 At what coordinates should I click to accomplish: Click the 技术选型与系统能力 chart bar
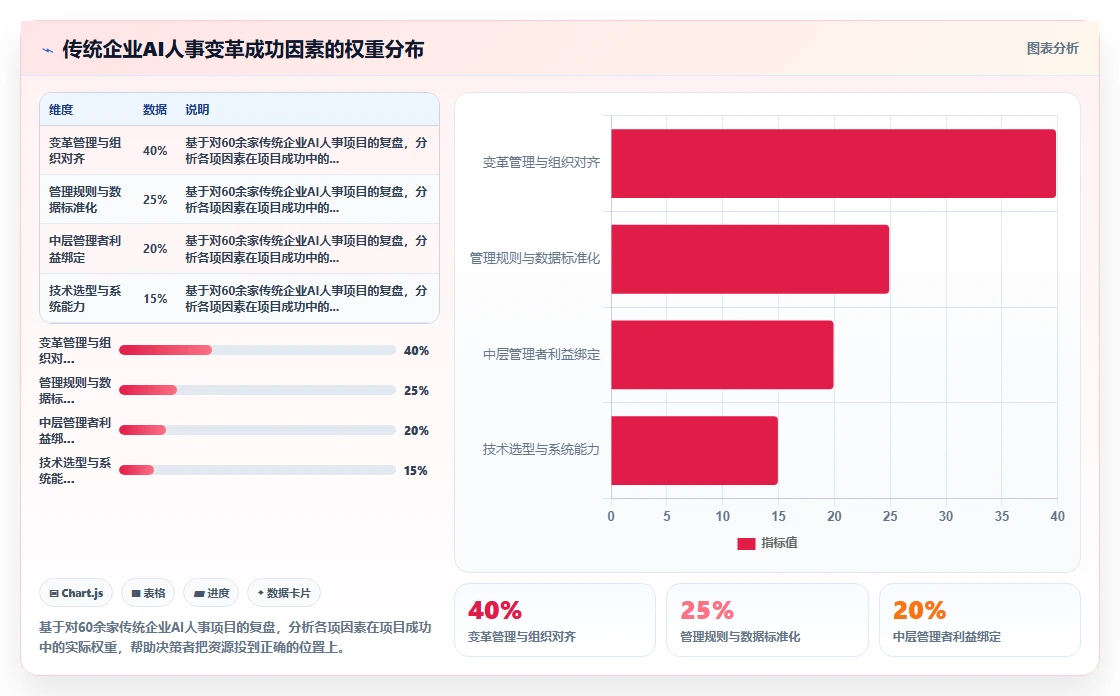click(x=694, y=451)
